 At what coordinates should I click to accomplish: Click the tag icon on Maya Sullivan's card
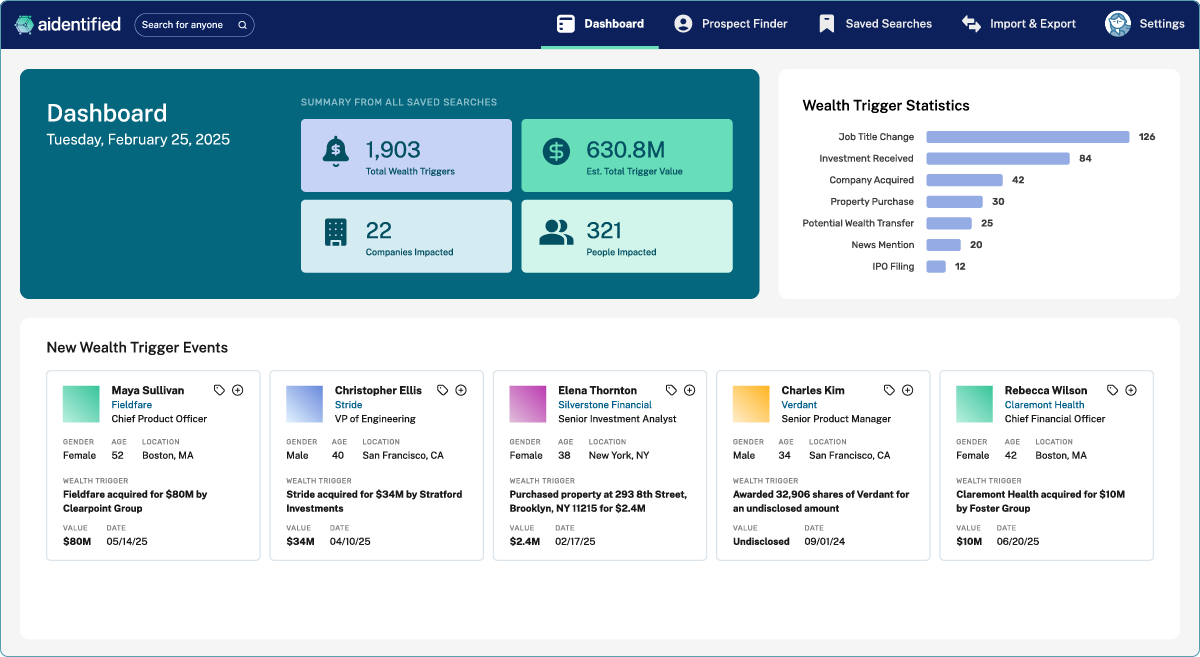click(219, 390)
